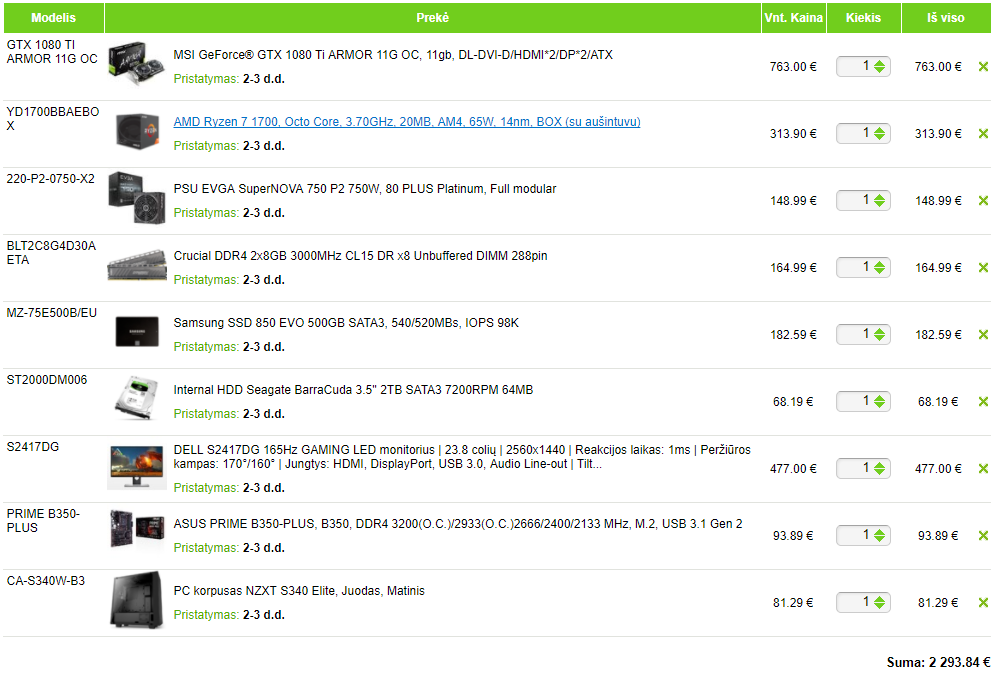Click the Iš viso column header
The height and width of the screenshot is (676, 1000).
click(946, 18)
